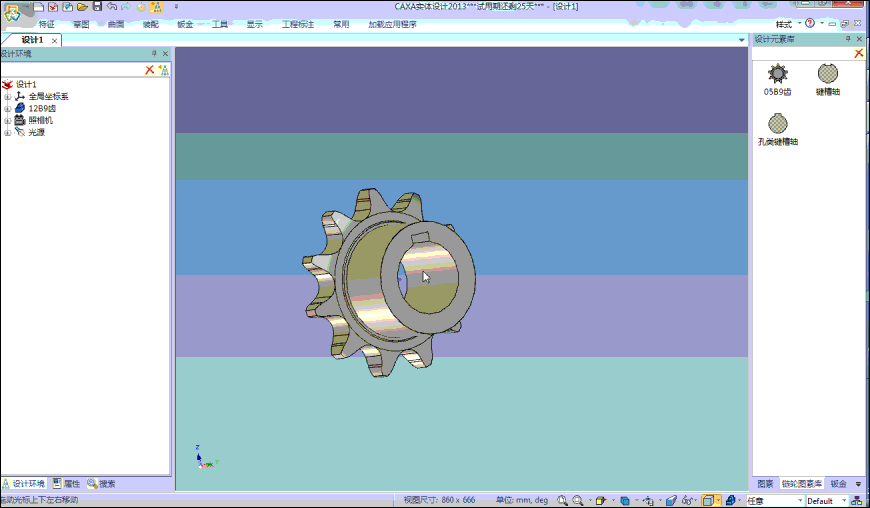The image size is (870, 508).
Task: Pin the 设计环境 panel
Action: 154,53
